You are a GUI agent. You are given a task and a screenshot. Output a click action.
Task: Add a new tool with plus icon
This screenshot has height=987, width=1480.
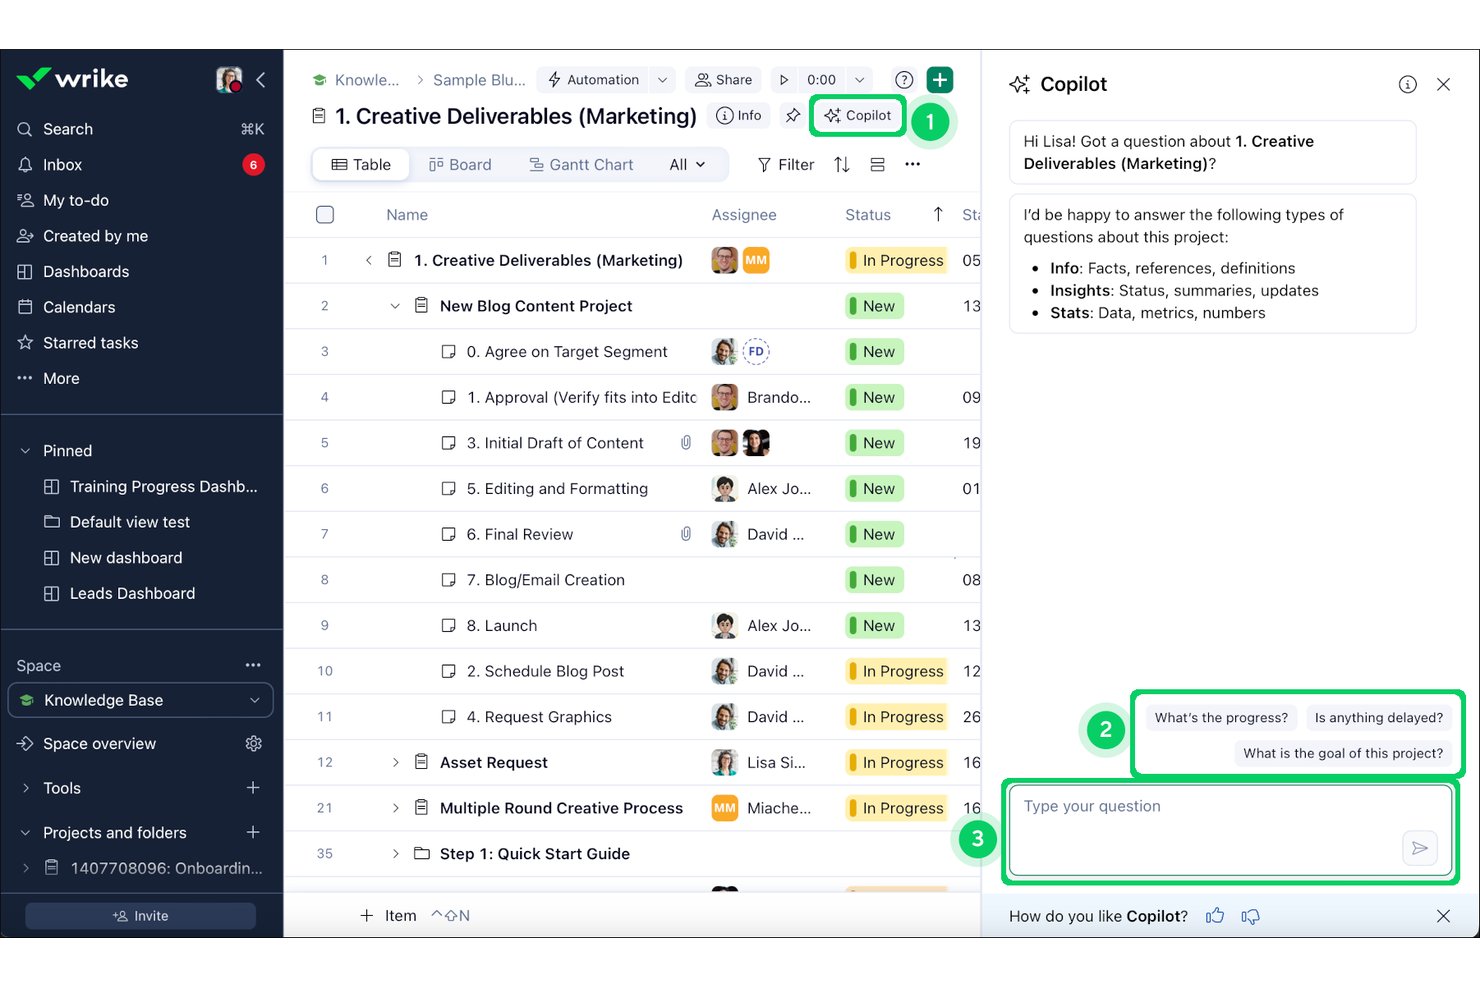coord(253,788)
